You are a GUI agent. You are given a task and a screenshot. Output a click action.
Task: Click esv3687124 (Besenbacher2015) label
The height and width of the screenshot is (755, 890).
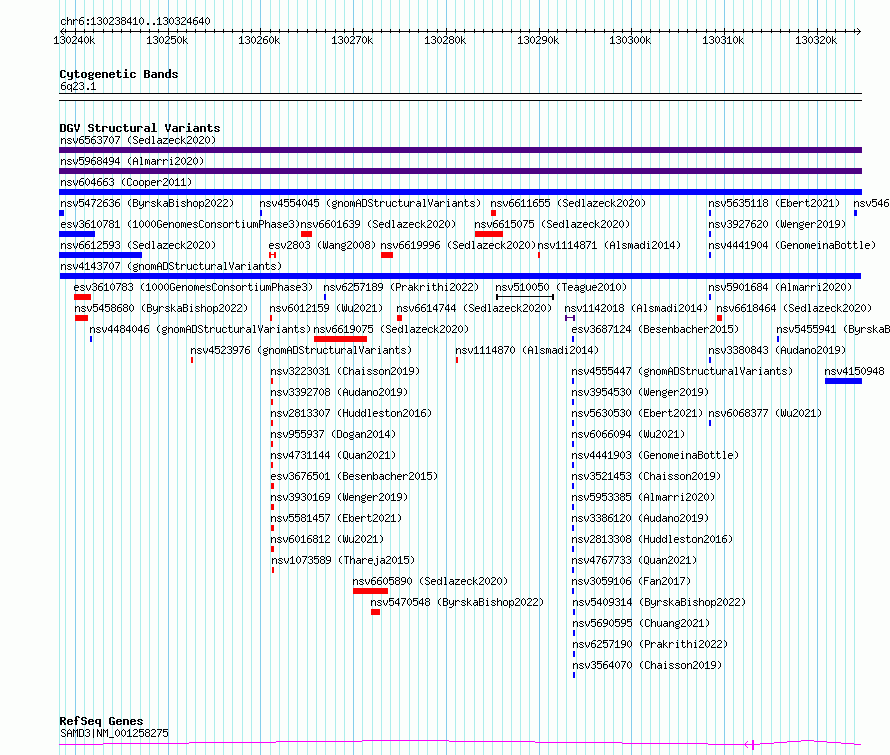(x=655, y=329)
